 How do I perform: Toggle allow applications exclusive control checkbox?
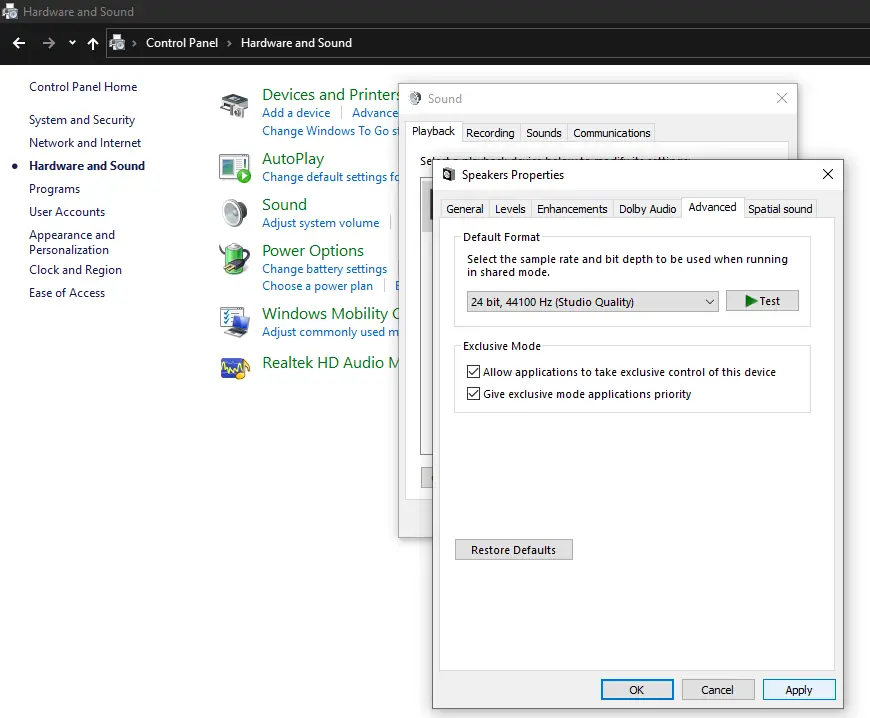point(473,372)
